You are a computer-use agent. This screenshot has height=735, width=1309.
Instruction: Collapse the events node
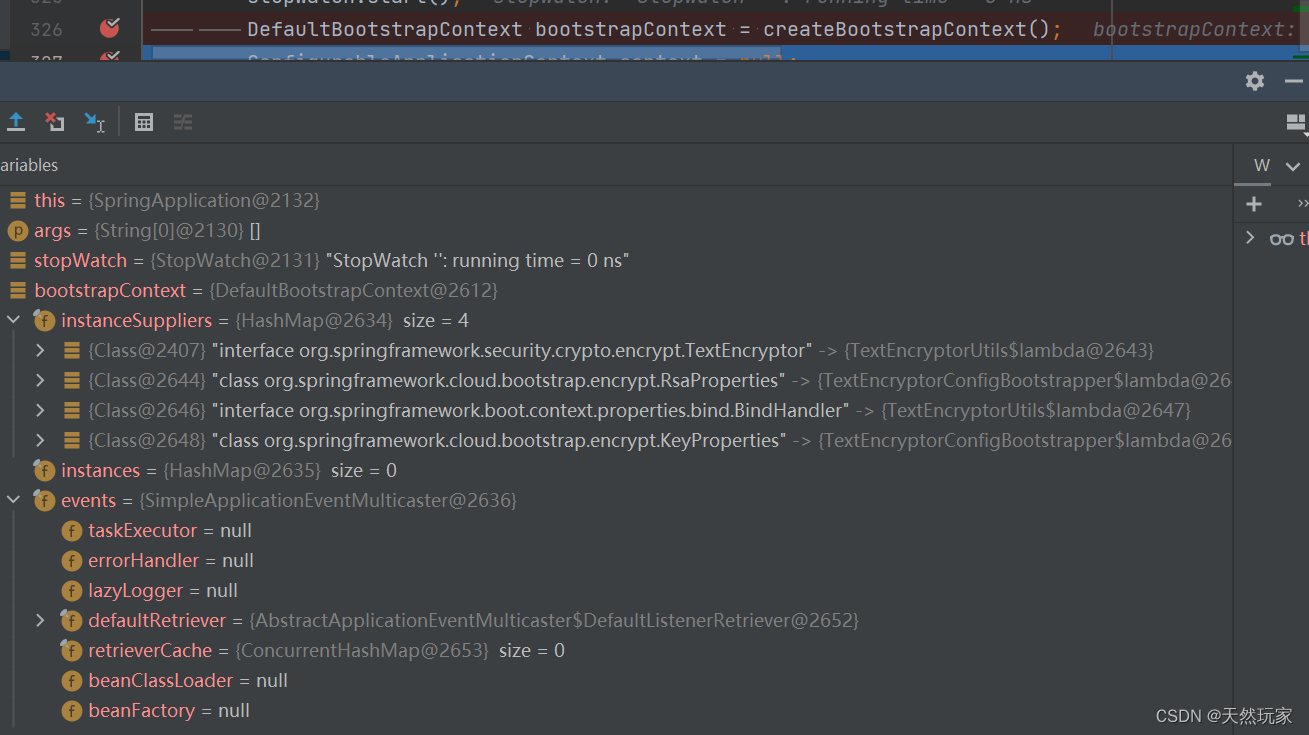tap(13, 500)
